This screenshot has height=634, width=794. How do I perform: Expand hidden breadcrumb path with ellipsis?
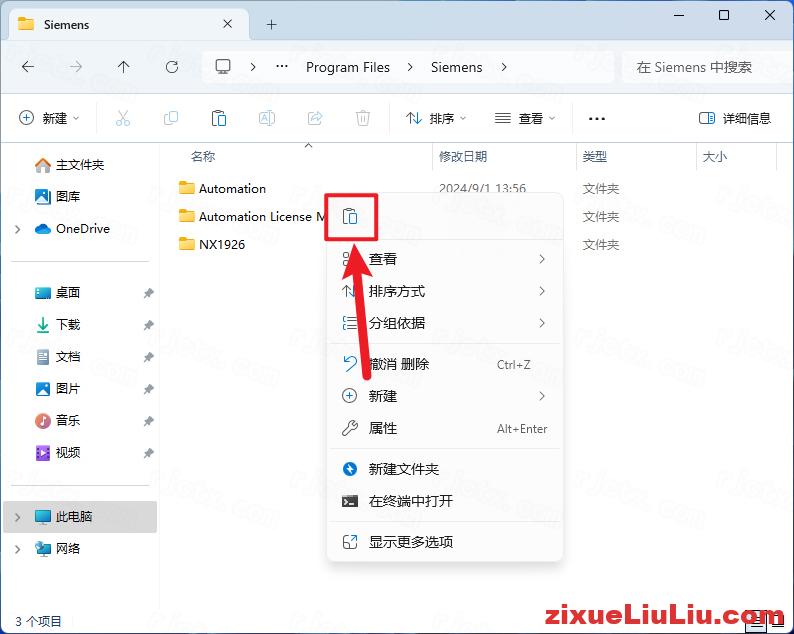pyautogui.click(x=282, y=67)
